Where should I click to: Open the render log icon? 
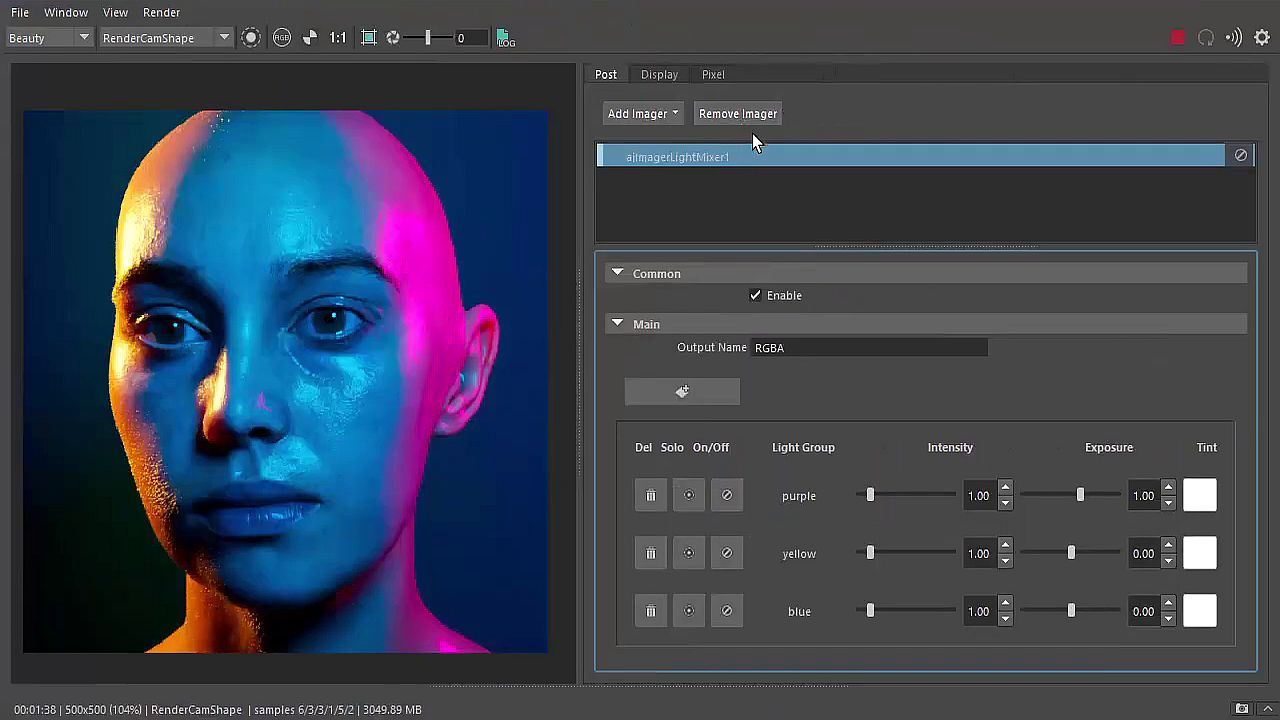point(506,38)
